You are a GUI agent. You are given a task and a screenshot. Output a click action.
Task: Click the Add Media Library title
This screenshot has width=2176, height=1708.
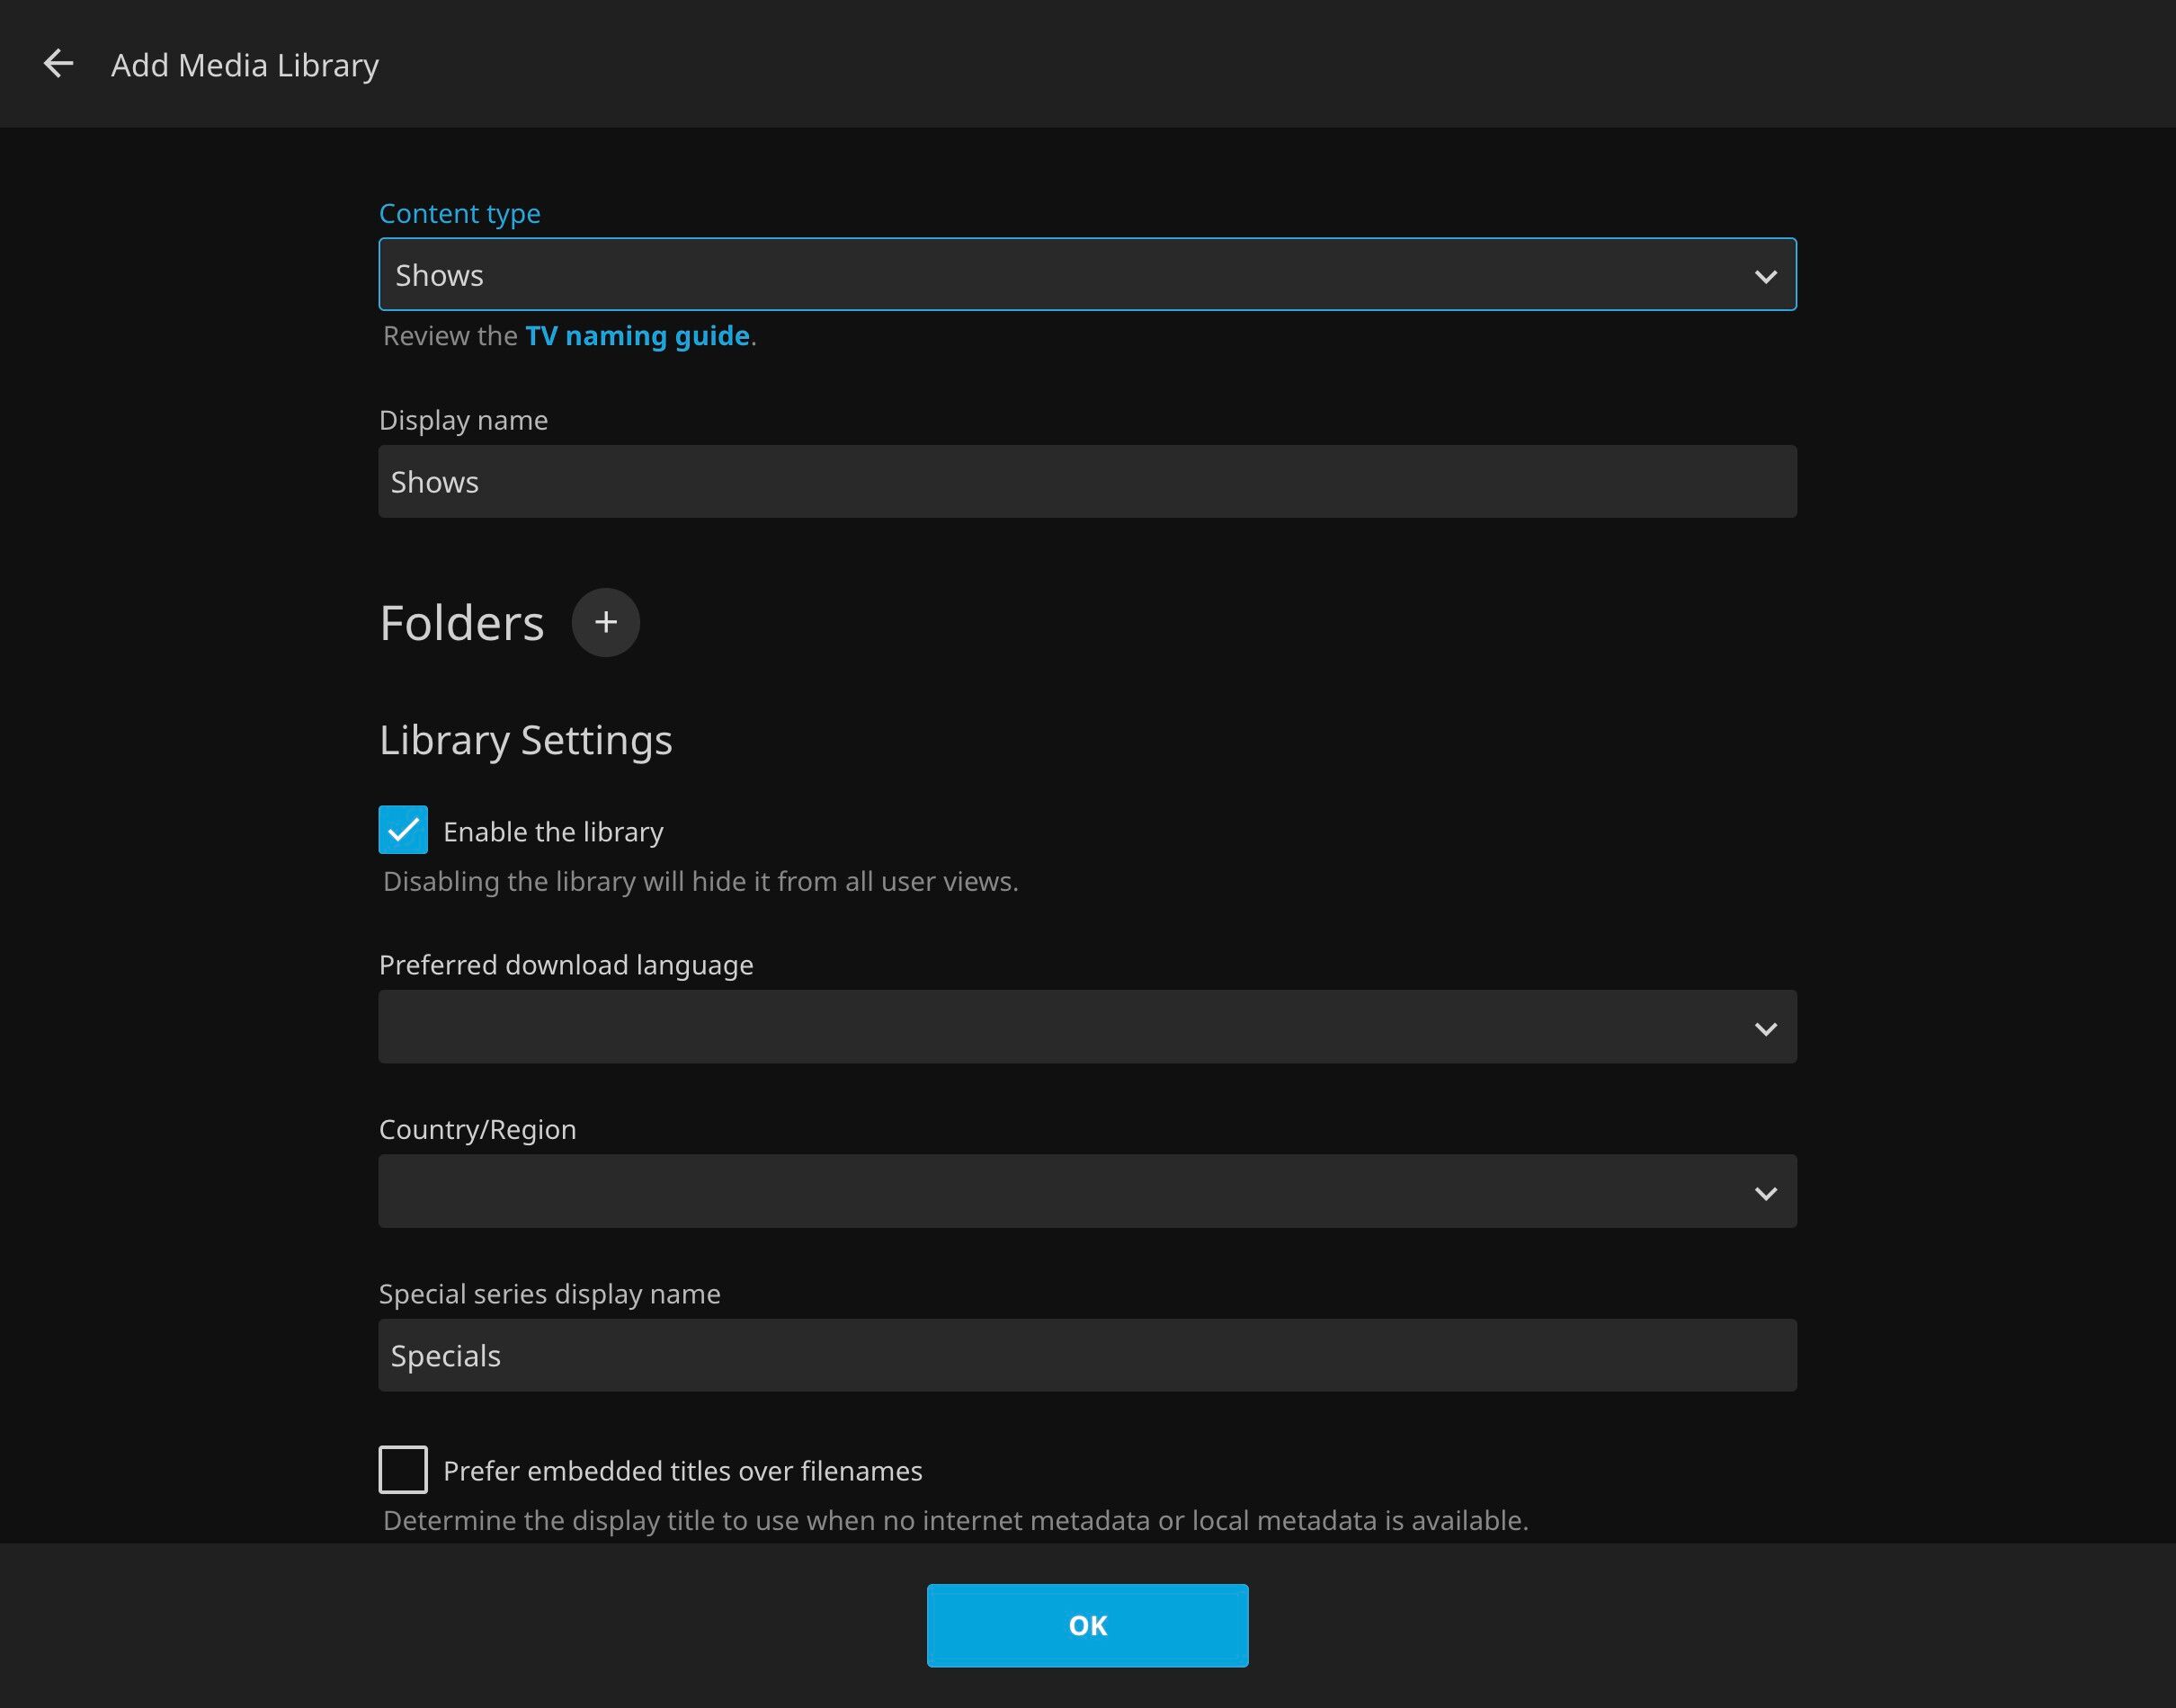pyautogui.click(x=245, y=65)
